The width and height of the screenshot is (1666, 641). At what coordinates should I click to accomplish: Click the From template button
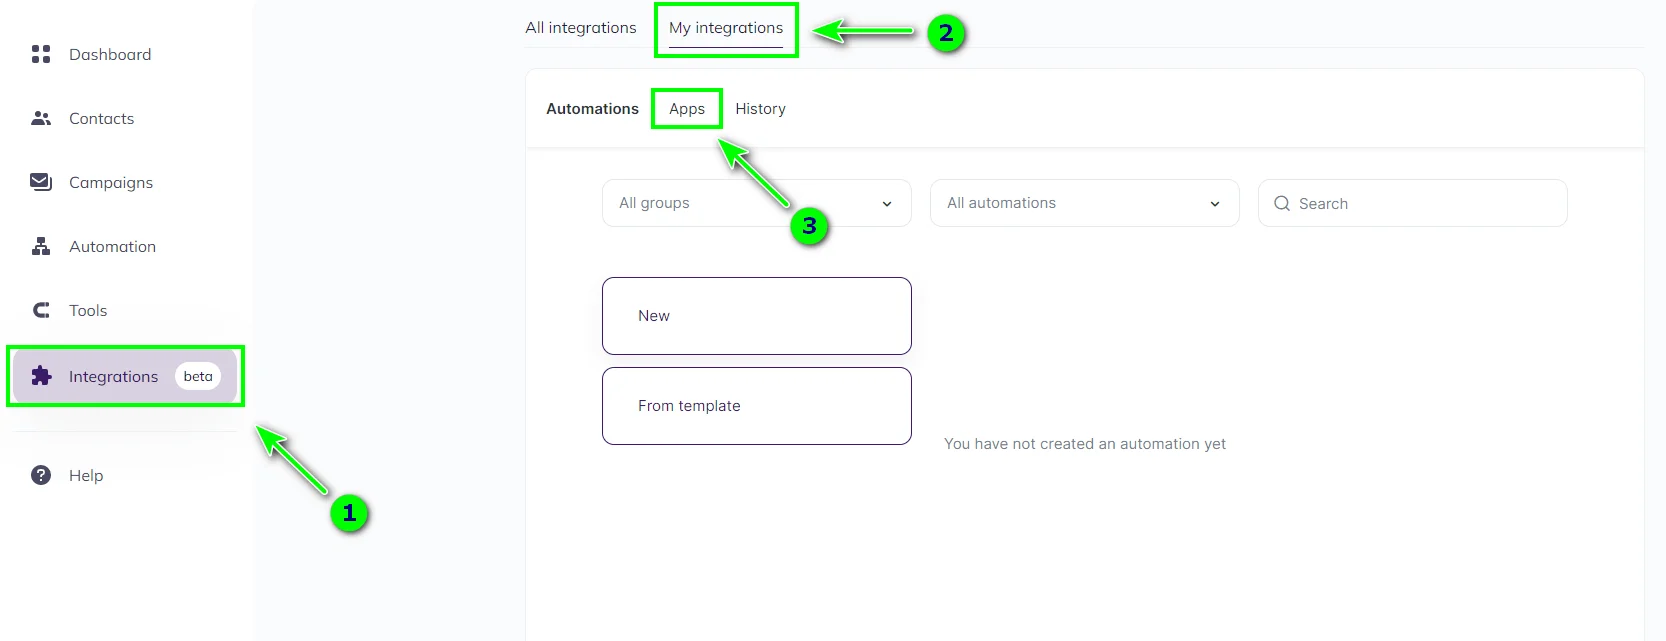756,406
